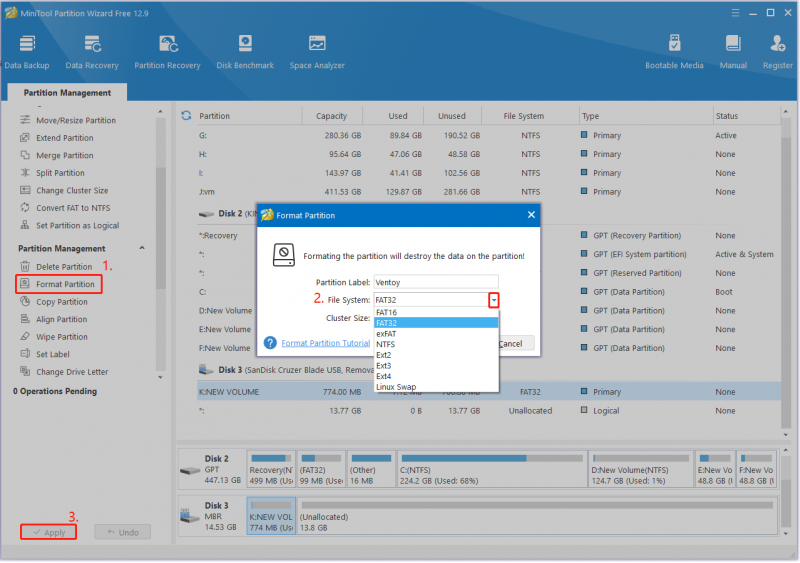Select Linux Swap in the list

tap(436, 387)
